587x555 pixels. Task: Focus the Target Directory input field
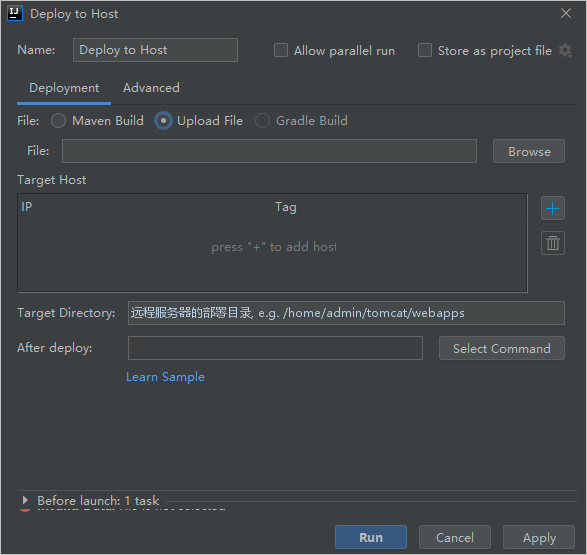point(346,313)
